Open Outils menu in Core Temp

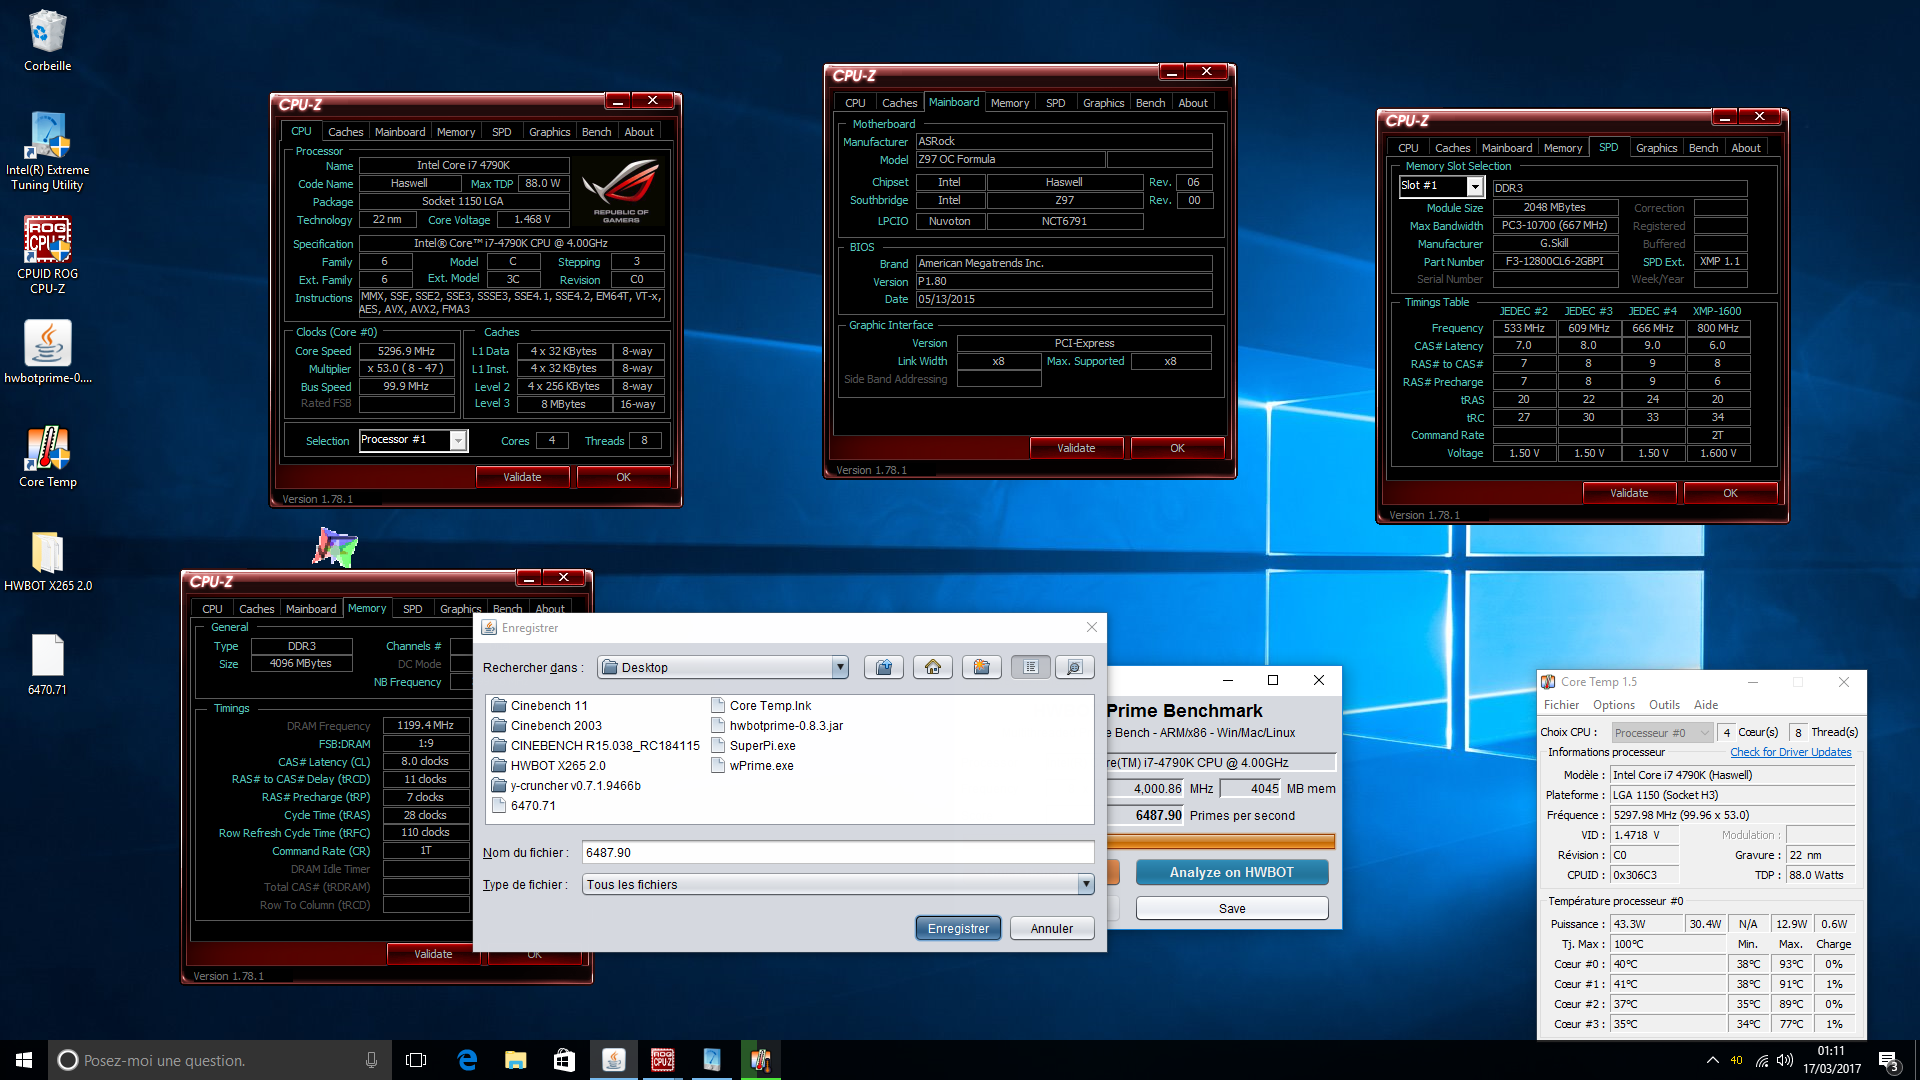(x=1664, y=705)
